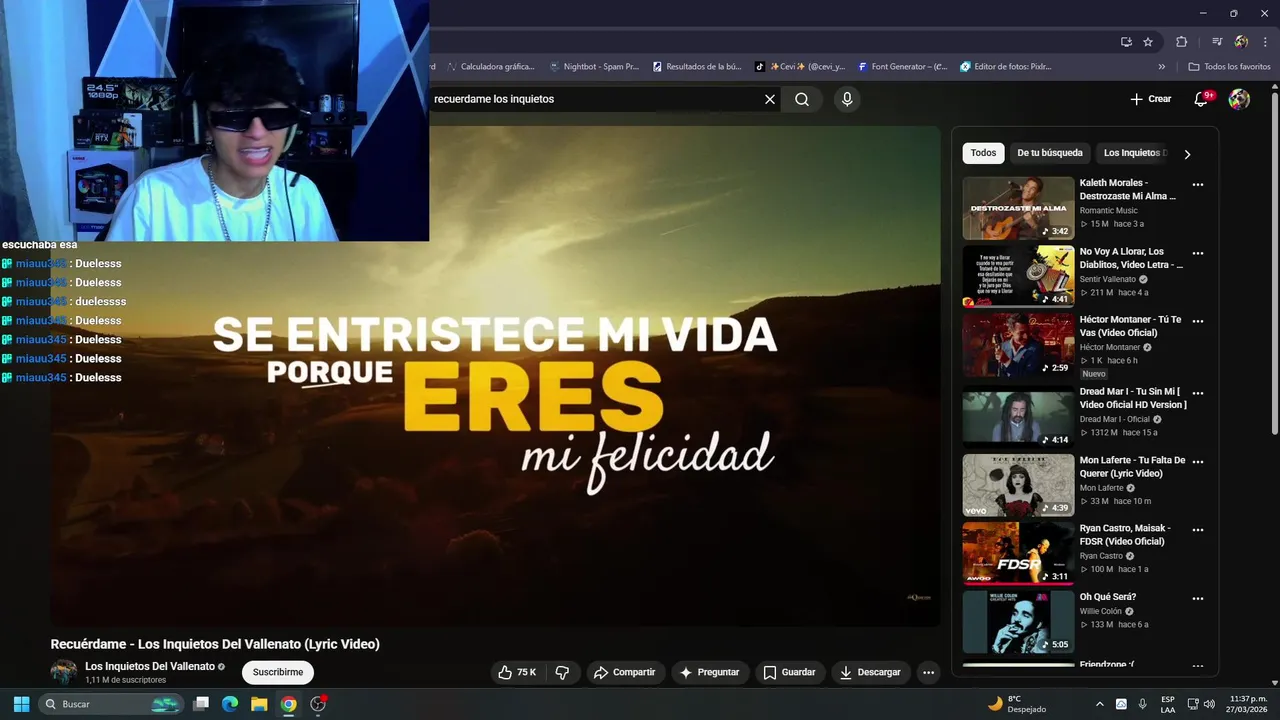
Task: Open the Crear menu on YouTube
Action: (x=1151, y=99)
